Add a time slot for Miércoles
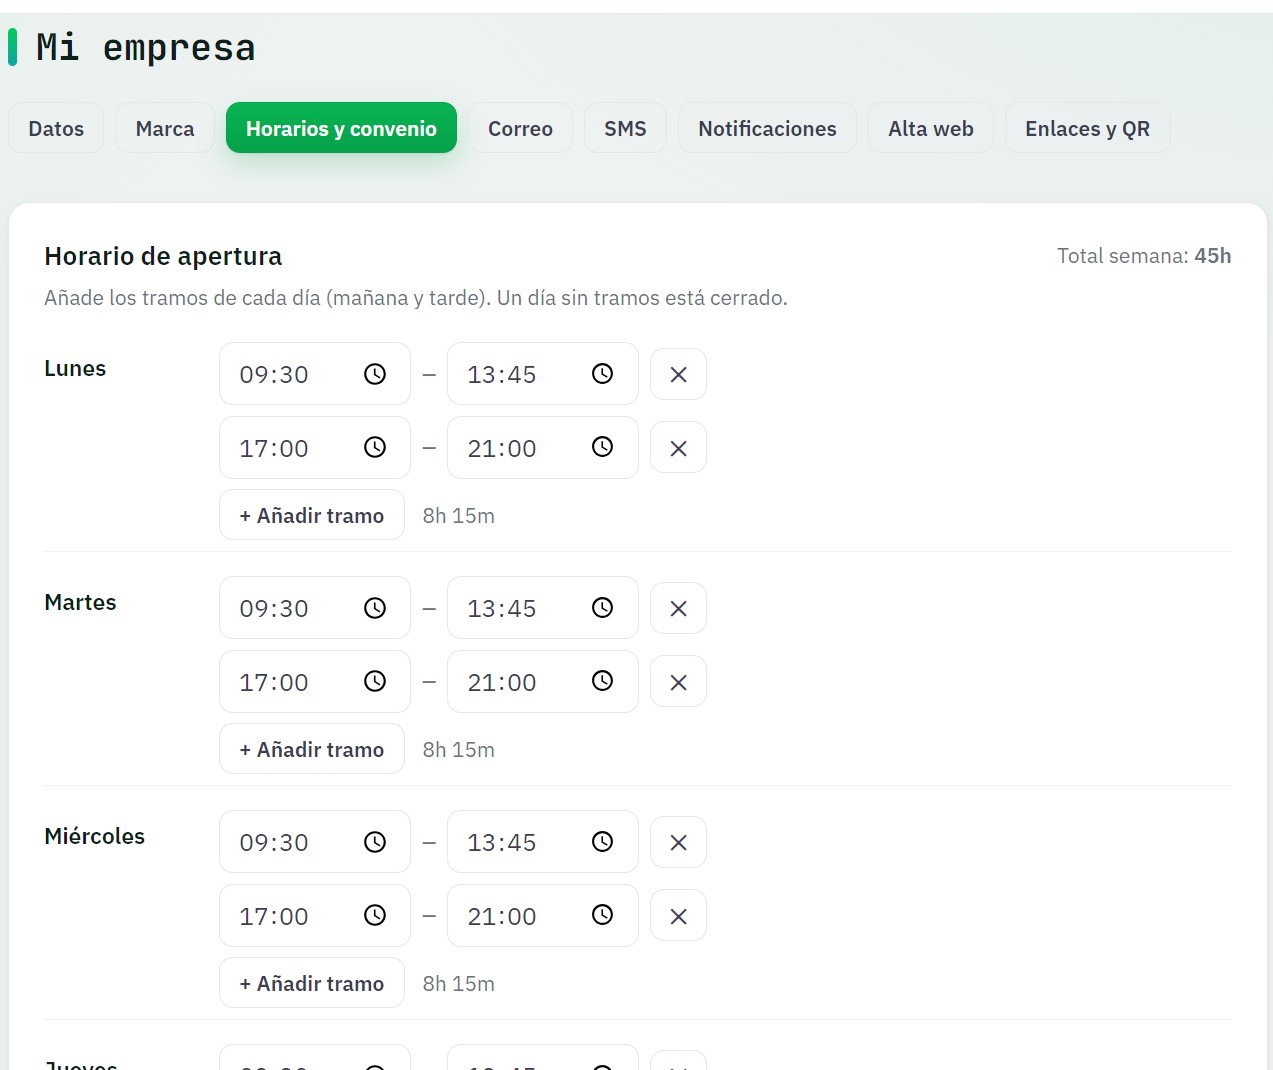The height and width of the screenshot is (1070, 1273). (x=312, y=983)
